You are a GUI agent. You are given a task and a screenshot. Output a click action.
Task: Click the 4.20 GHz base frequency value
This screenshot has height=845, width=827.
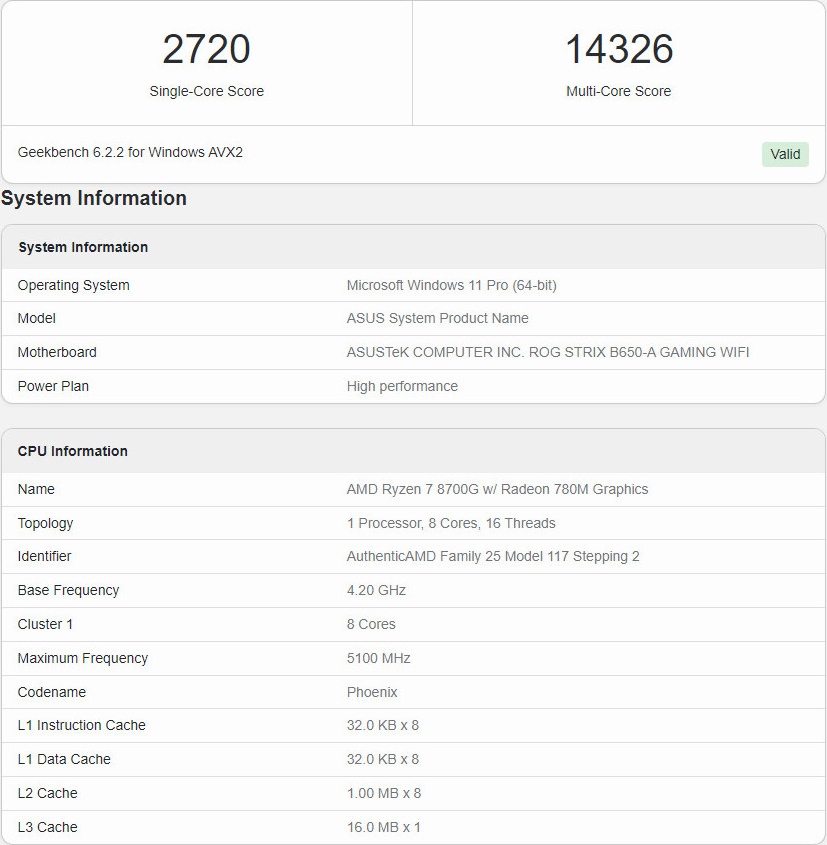(x=376, y=590)
